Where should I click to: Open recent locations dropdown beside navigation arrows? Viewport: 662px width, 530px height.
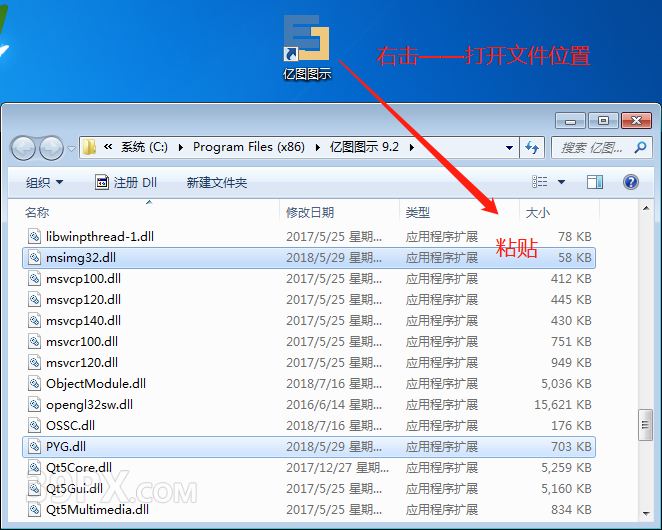(71, 149)
